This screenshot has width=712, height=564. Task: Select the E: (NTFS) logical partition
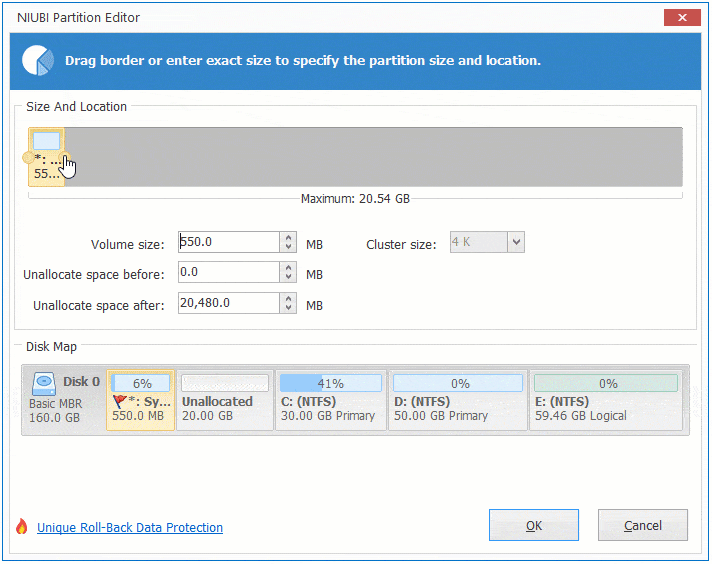click(605, 401)
